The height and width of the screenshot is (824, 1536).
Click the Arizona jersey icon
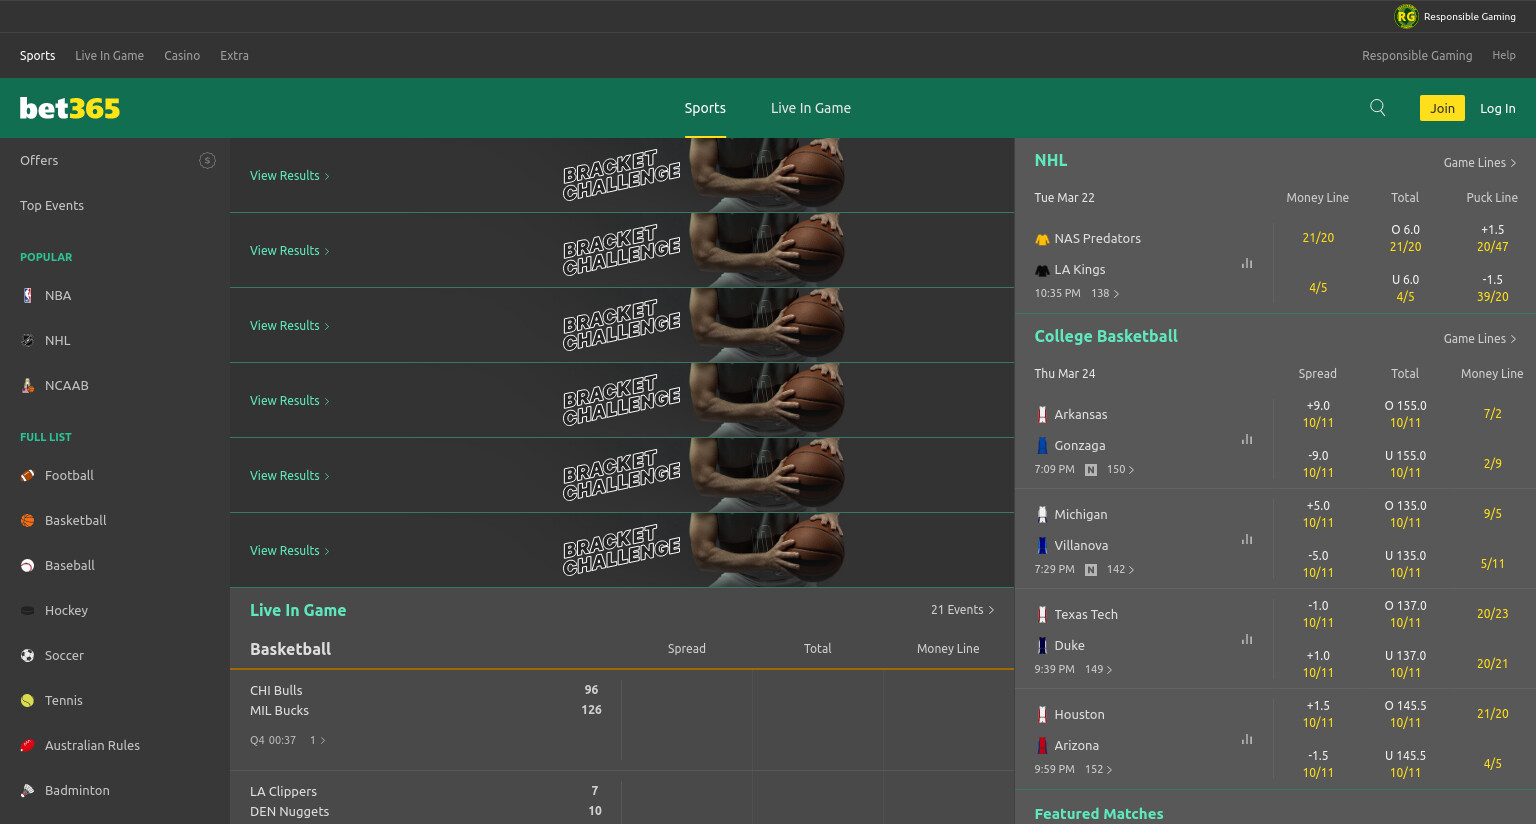pos(1042,745)
